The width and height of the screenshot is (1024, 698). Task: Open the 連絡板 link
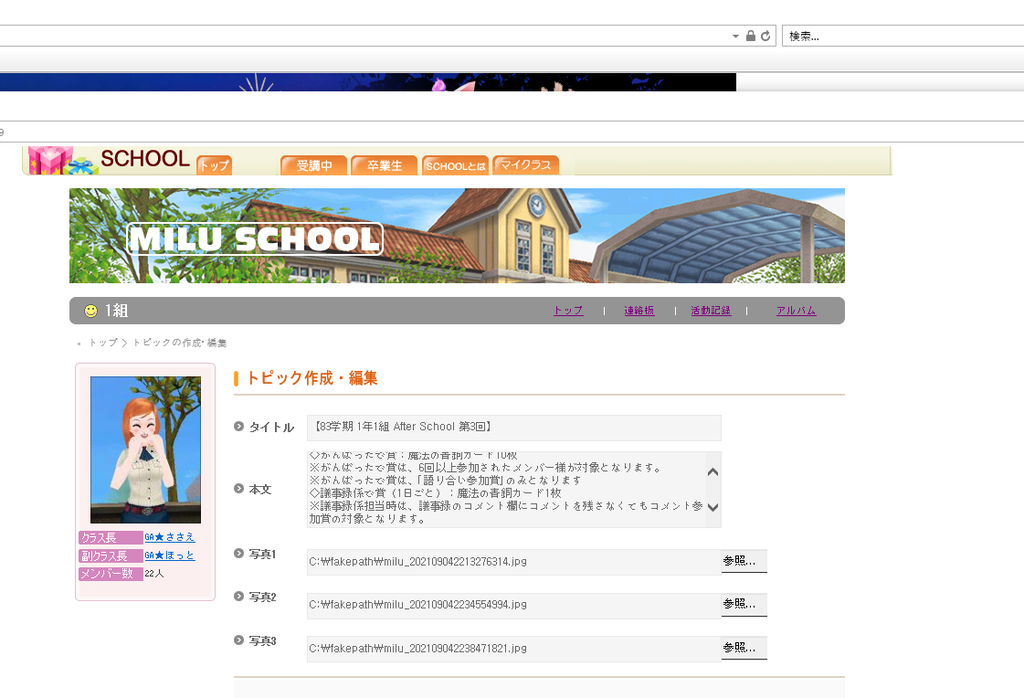(x=639, y=311)
